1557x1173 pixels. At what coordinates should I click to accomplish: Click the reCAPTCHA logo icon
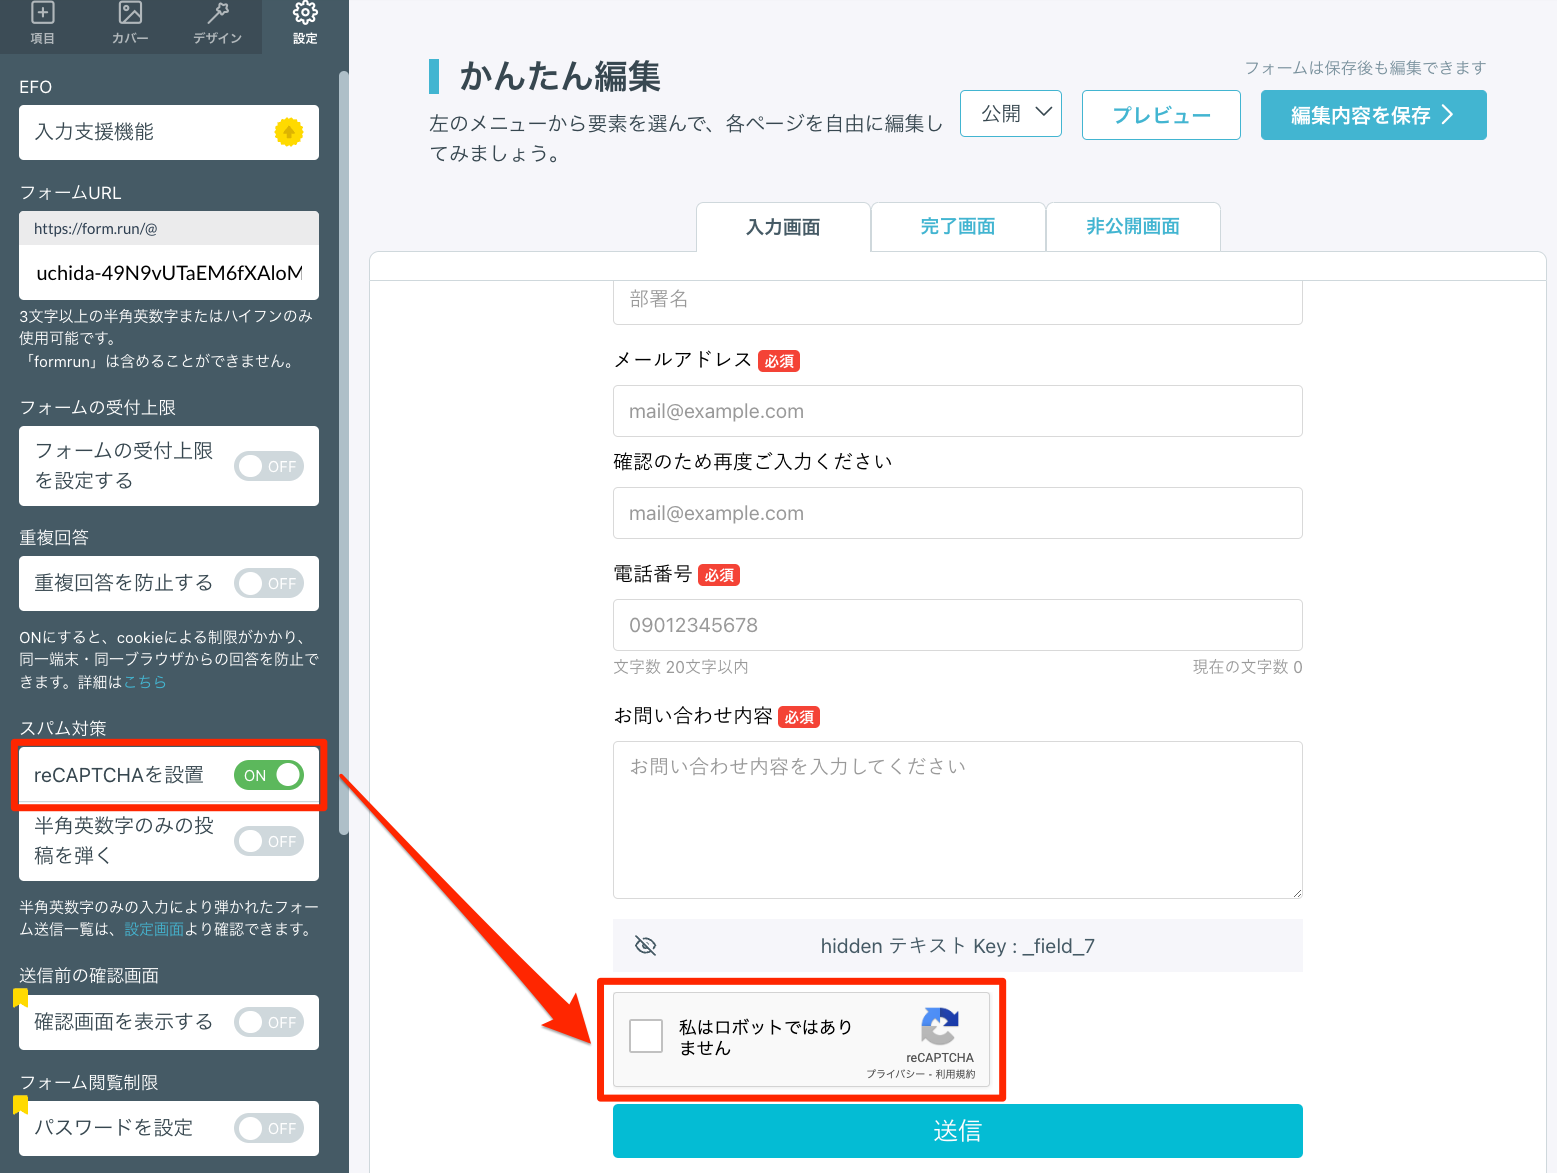[939, 1026]
